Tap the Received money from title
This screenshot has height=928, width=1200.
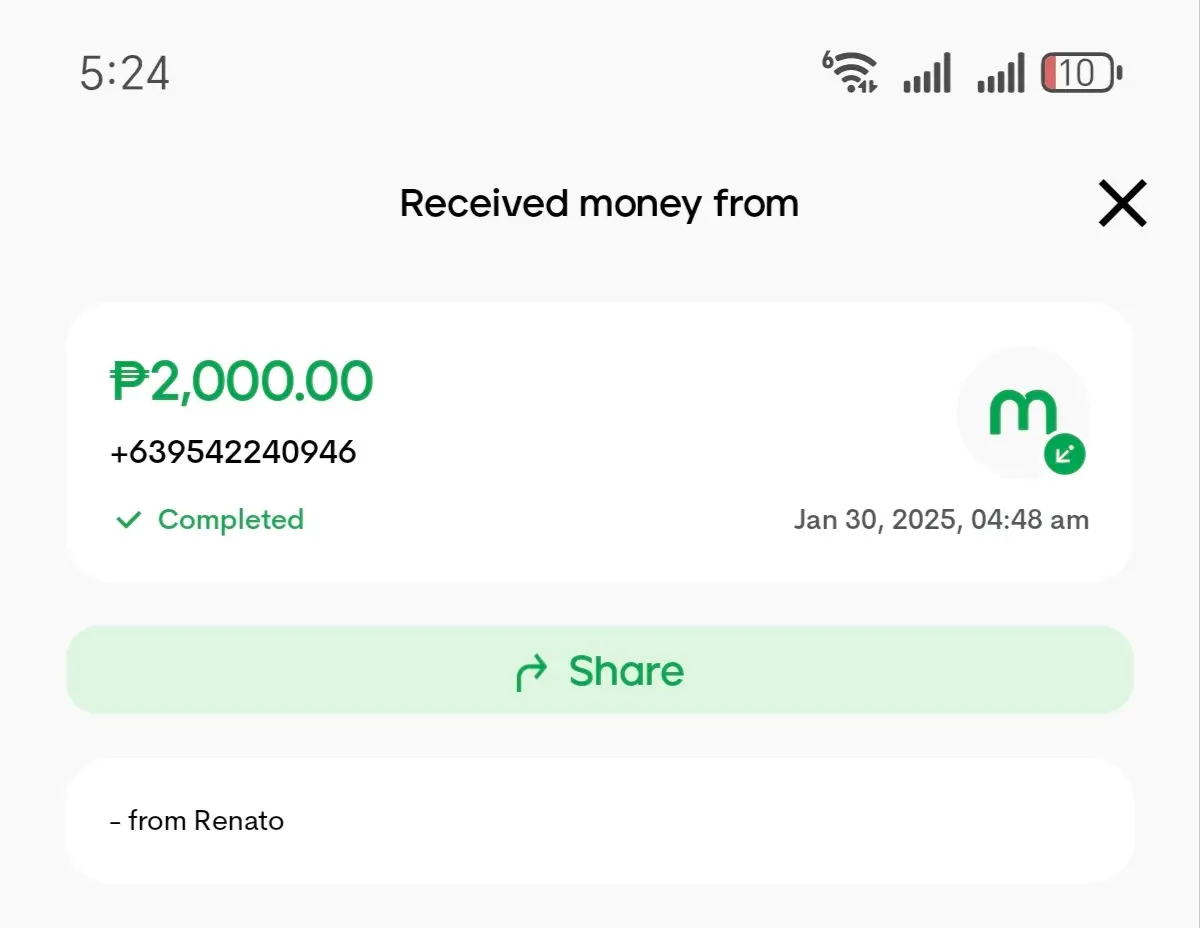[599, 204]
